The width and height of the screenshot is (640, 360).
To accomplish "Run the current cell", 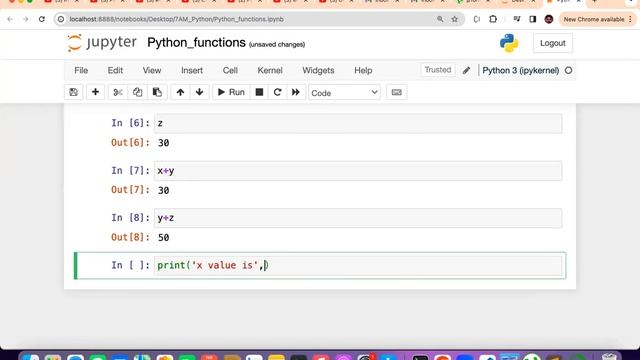I will pyautogui.click(x=231, y=92).
